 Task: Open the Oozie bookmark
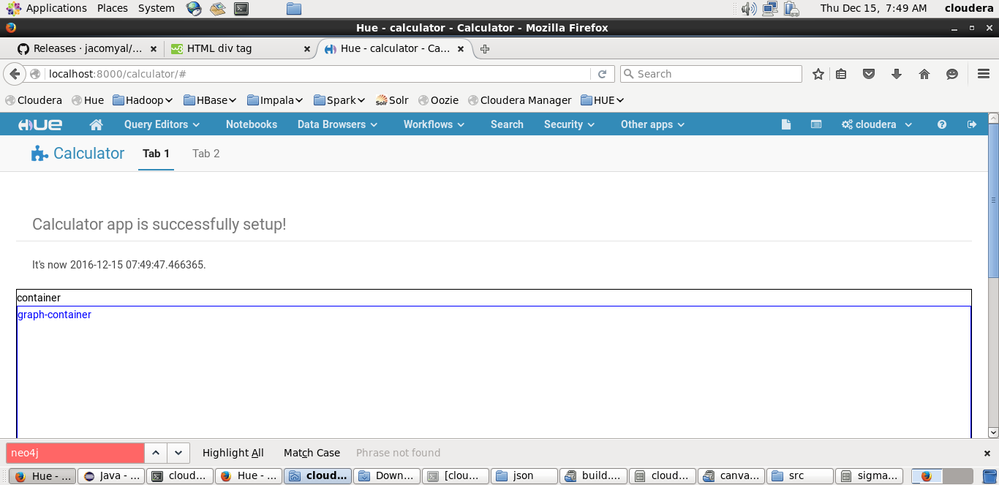[x=438, y=100]
